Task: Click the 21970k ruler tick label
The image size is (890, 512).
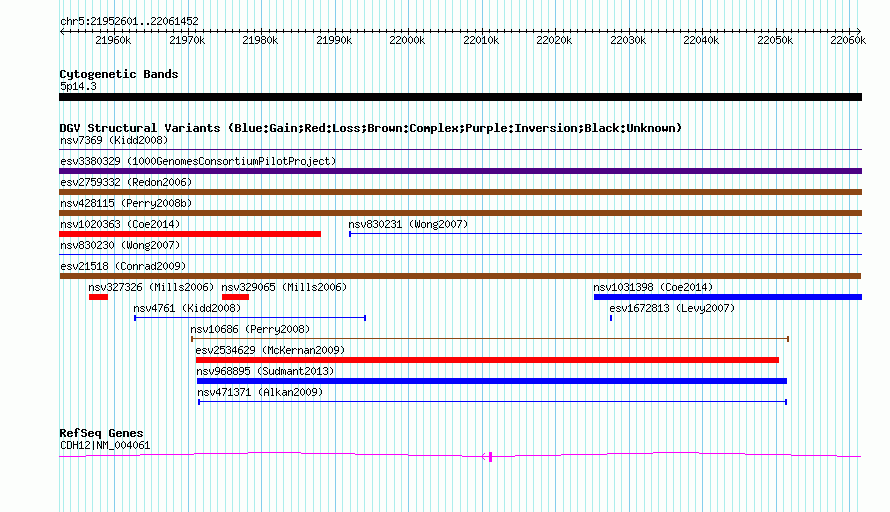Action: tap(187, 40)
